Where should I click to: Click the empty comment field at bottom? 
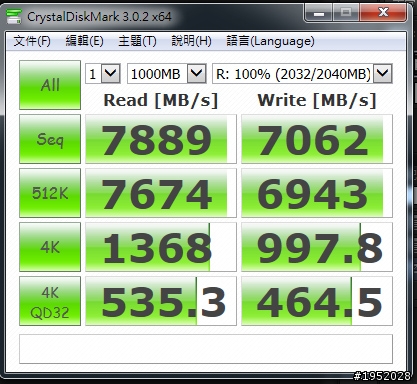coord(206,349)
